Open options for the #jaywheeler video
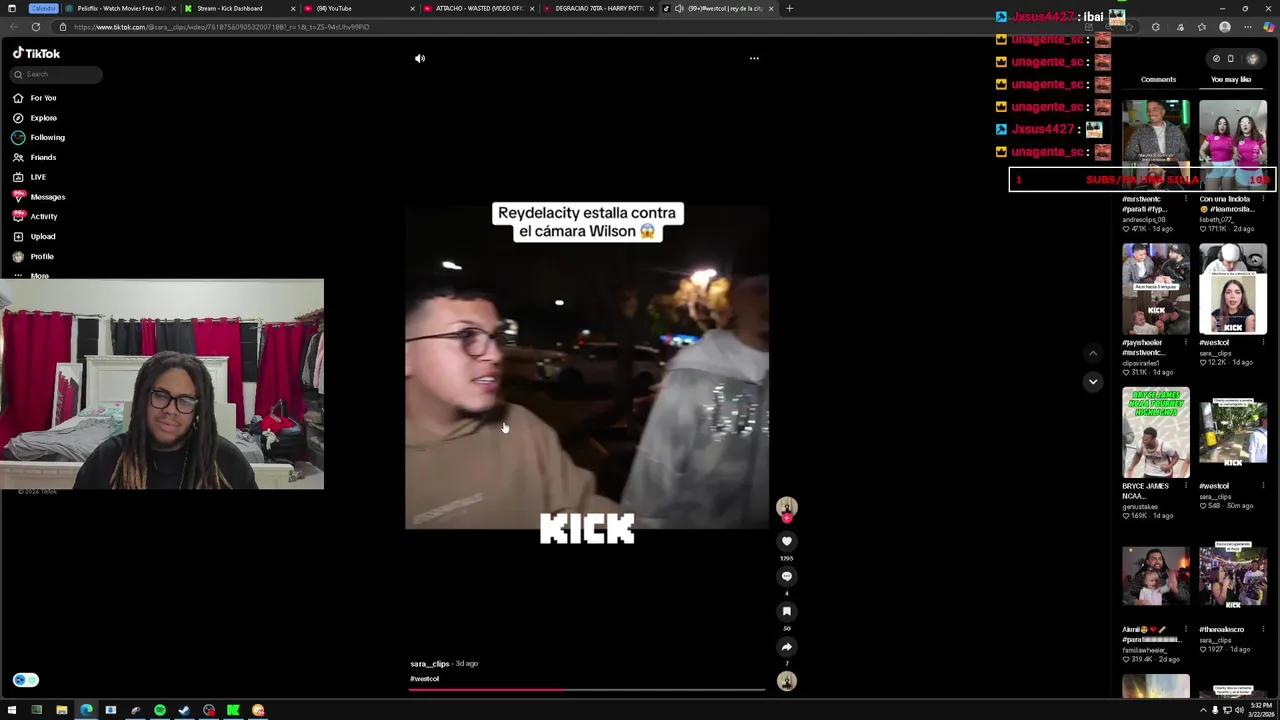The height and width of the screenshot is (720, 1280). point(1186,343)
